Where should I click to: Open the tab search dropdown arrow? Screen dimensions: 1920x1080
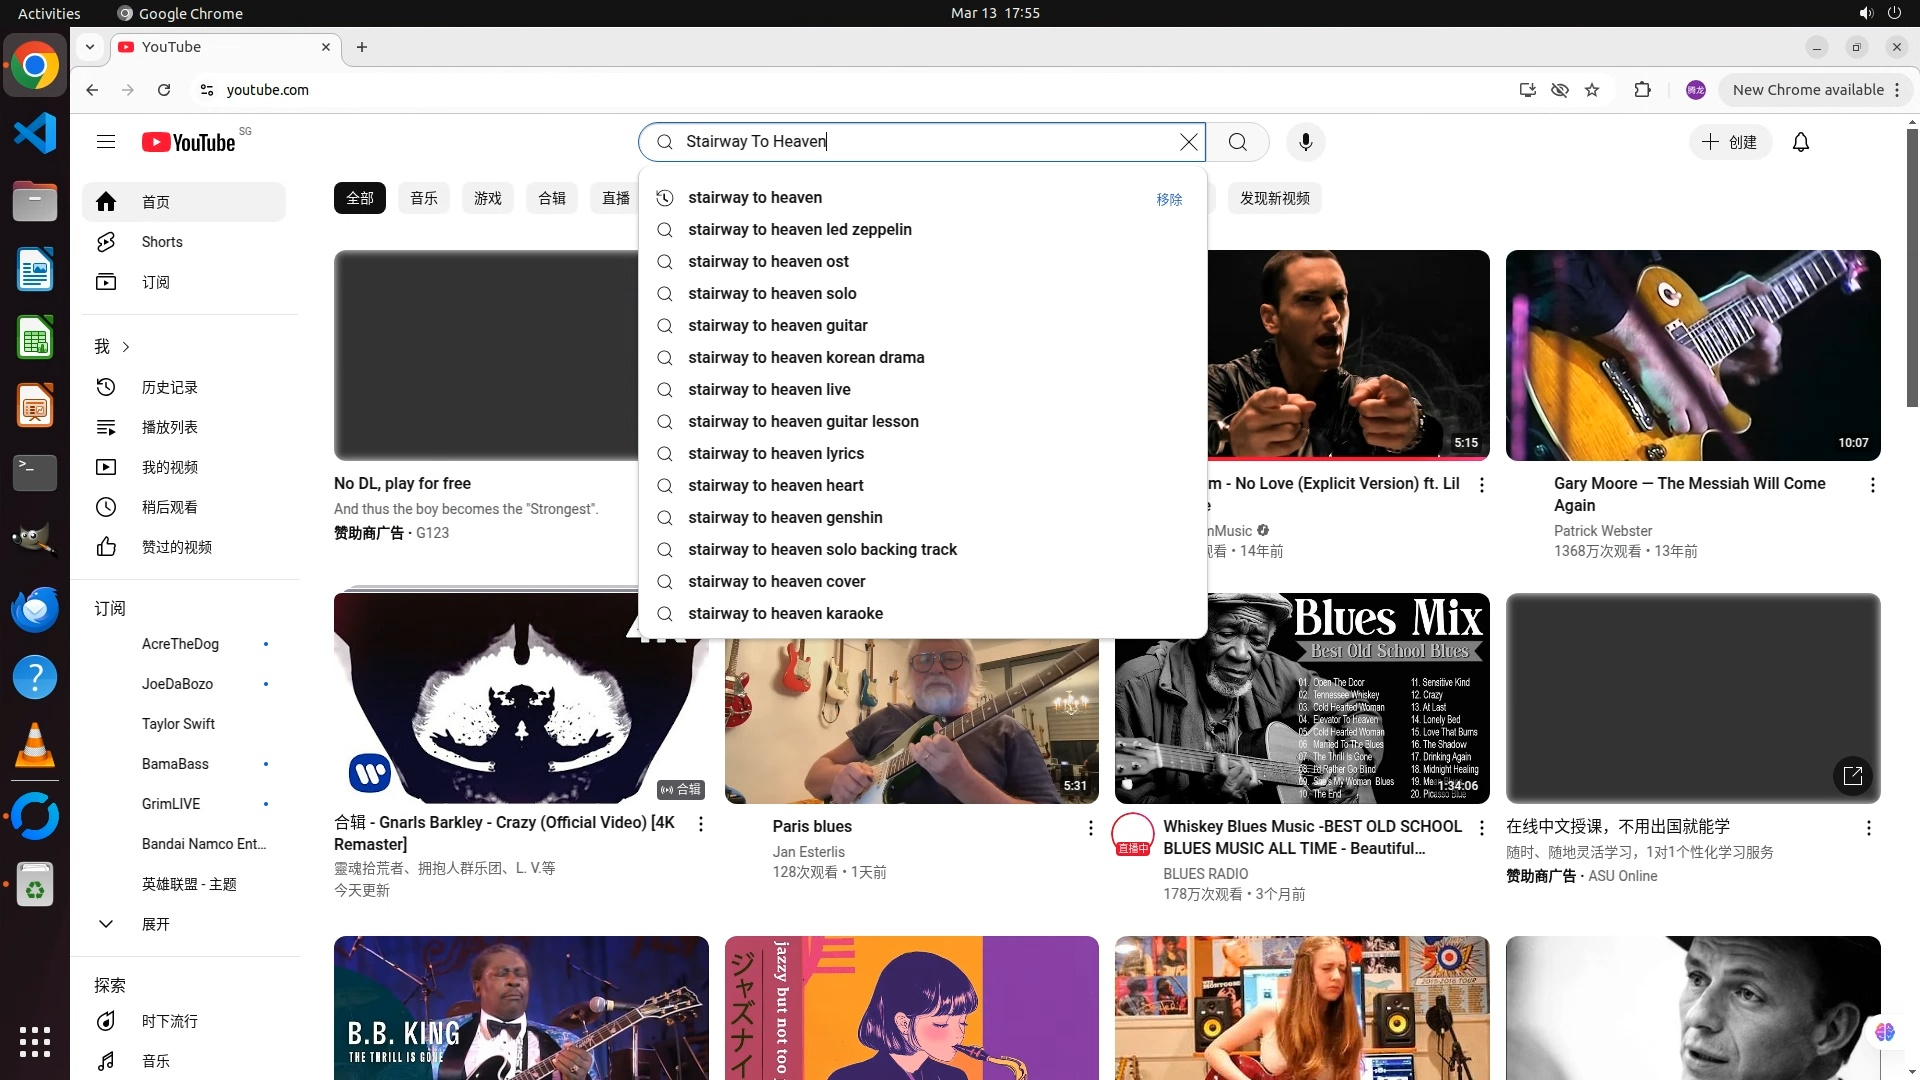tap(90, 47)
